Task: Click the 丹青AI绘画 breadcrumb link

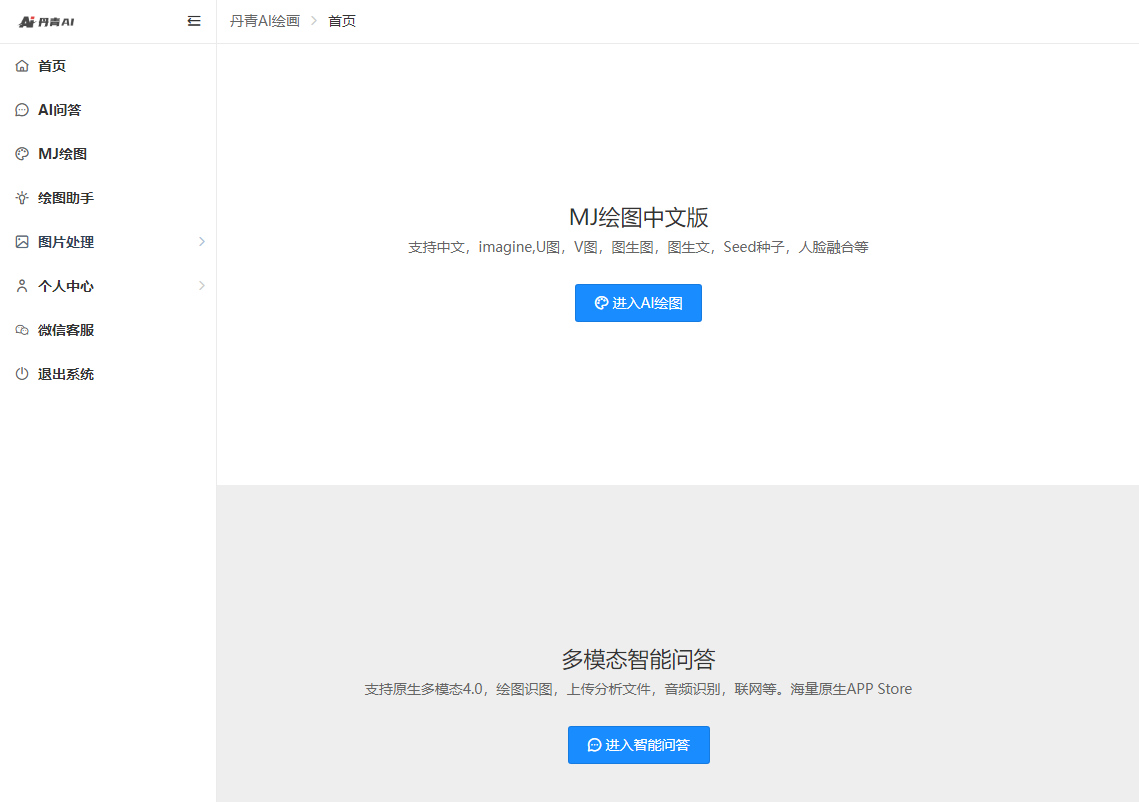Action: tap(265, 21)
